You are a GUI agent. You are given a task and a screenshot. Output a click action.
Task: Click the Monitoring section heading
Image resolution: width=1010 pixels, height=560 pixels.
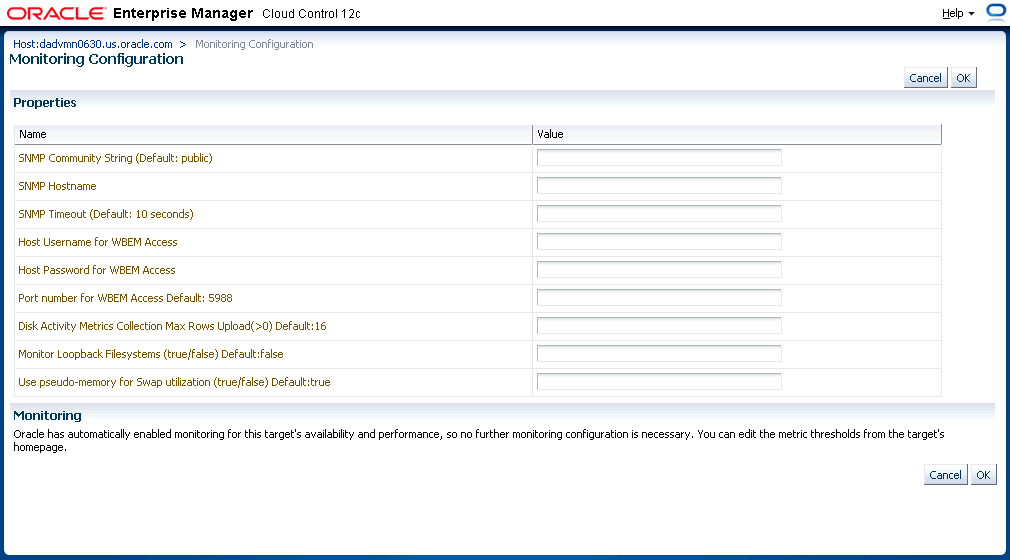tap(47, 416)
